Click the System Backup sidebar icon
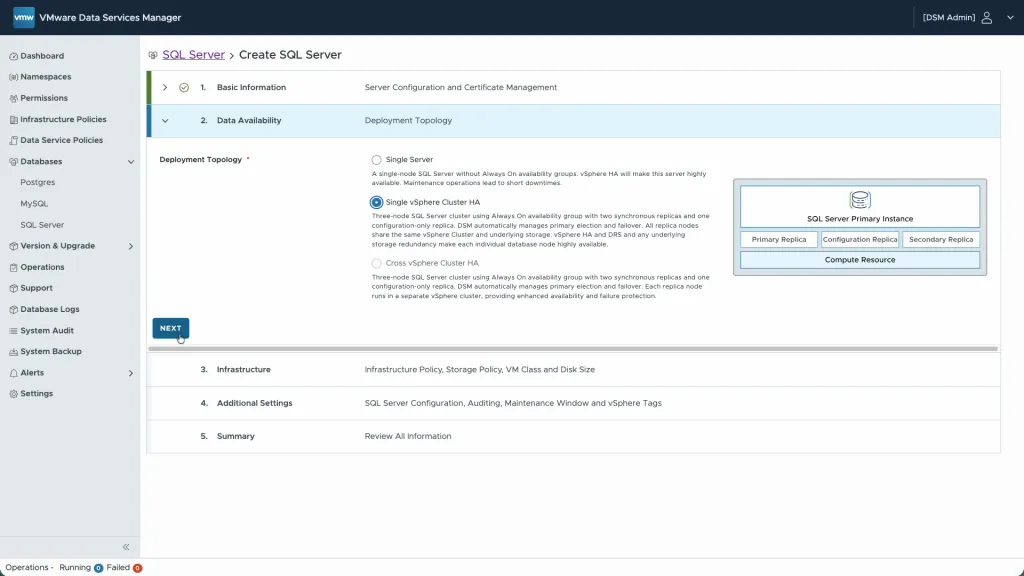The height and width of the screenshot is (576, 1024). point(13,352)
